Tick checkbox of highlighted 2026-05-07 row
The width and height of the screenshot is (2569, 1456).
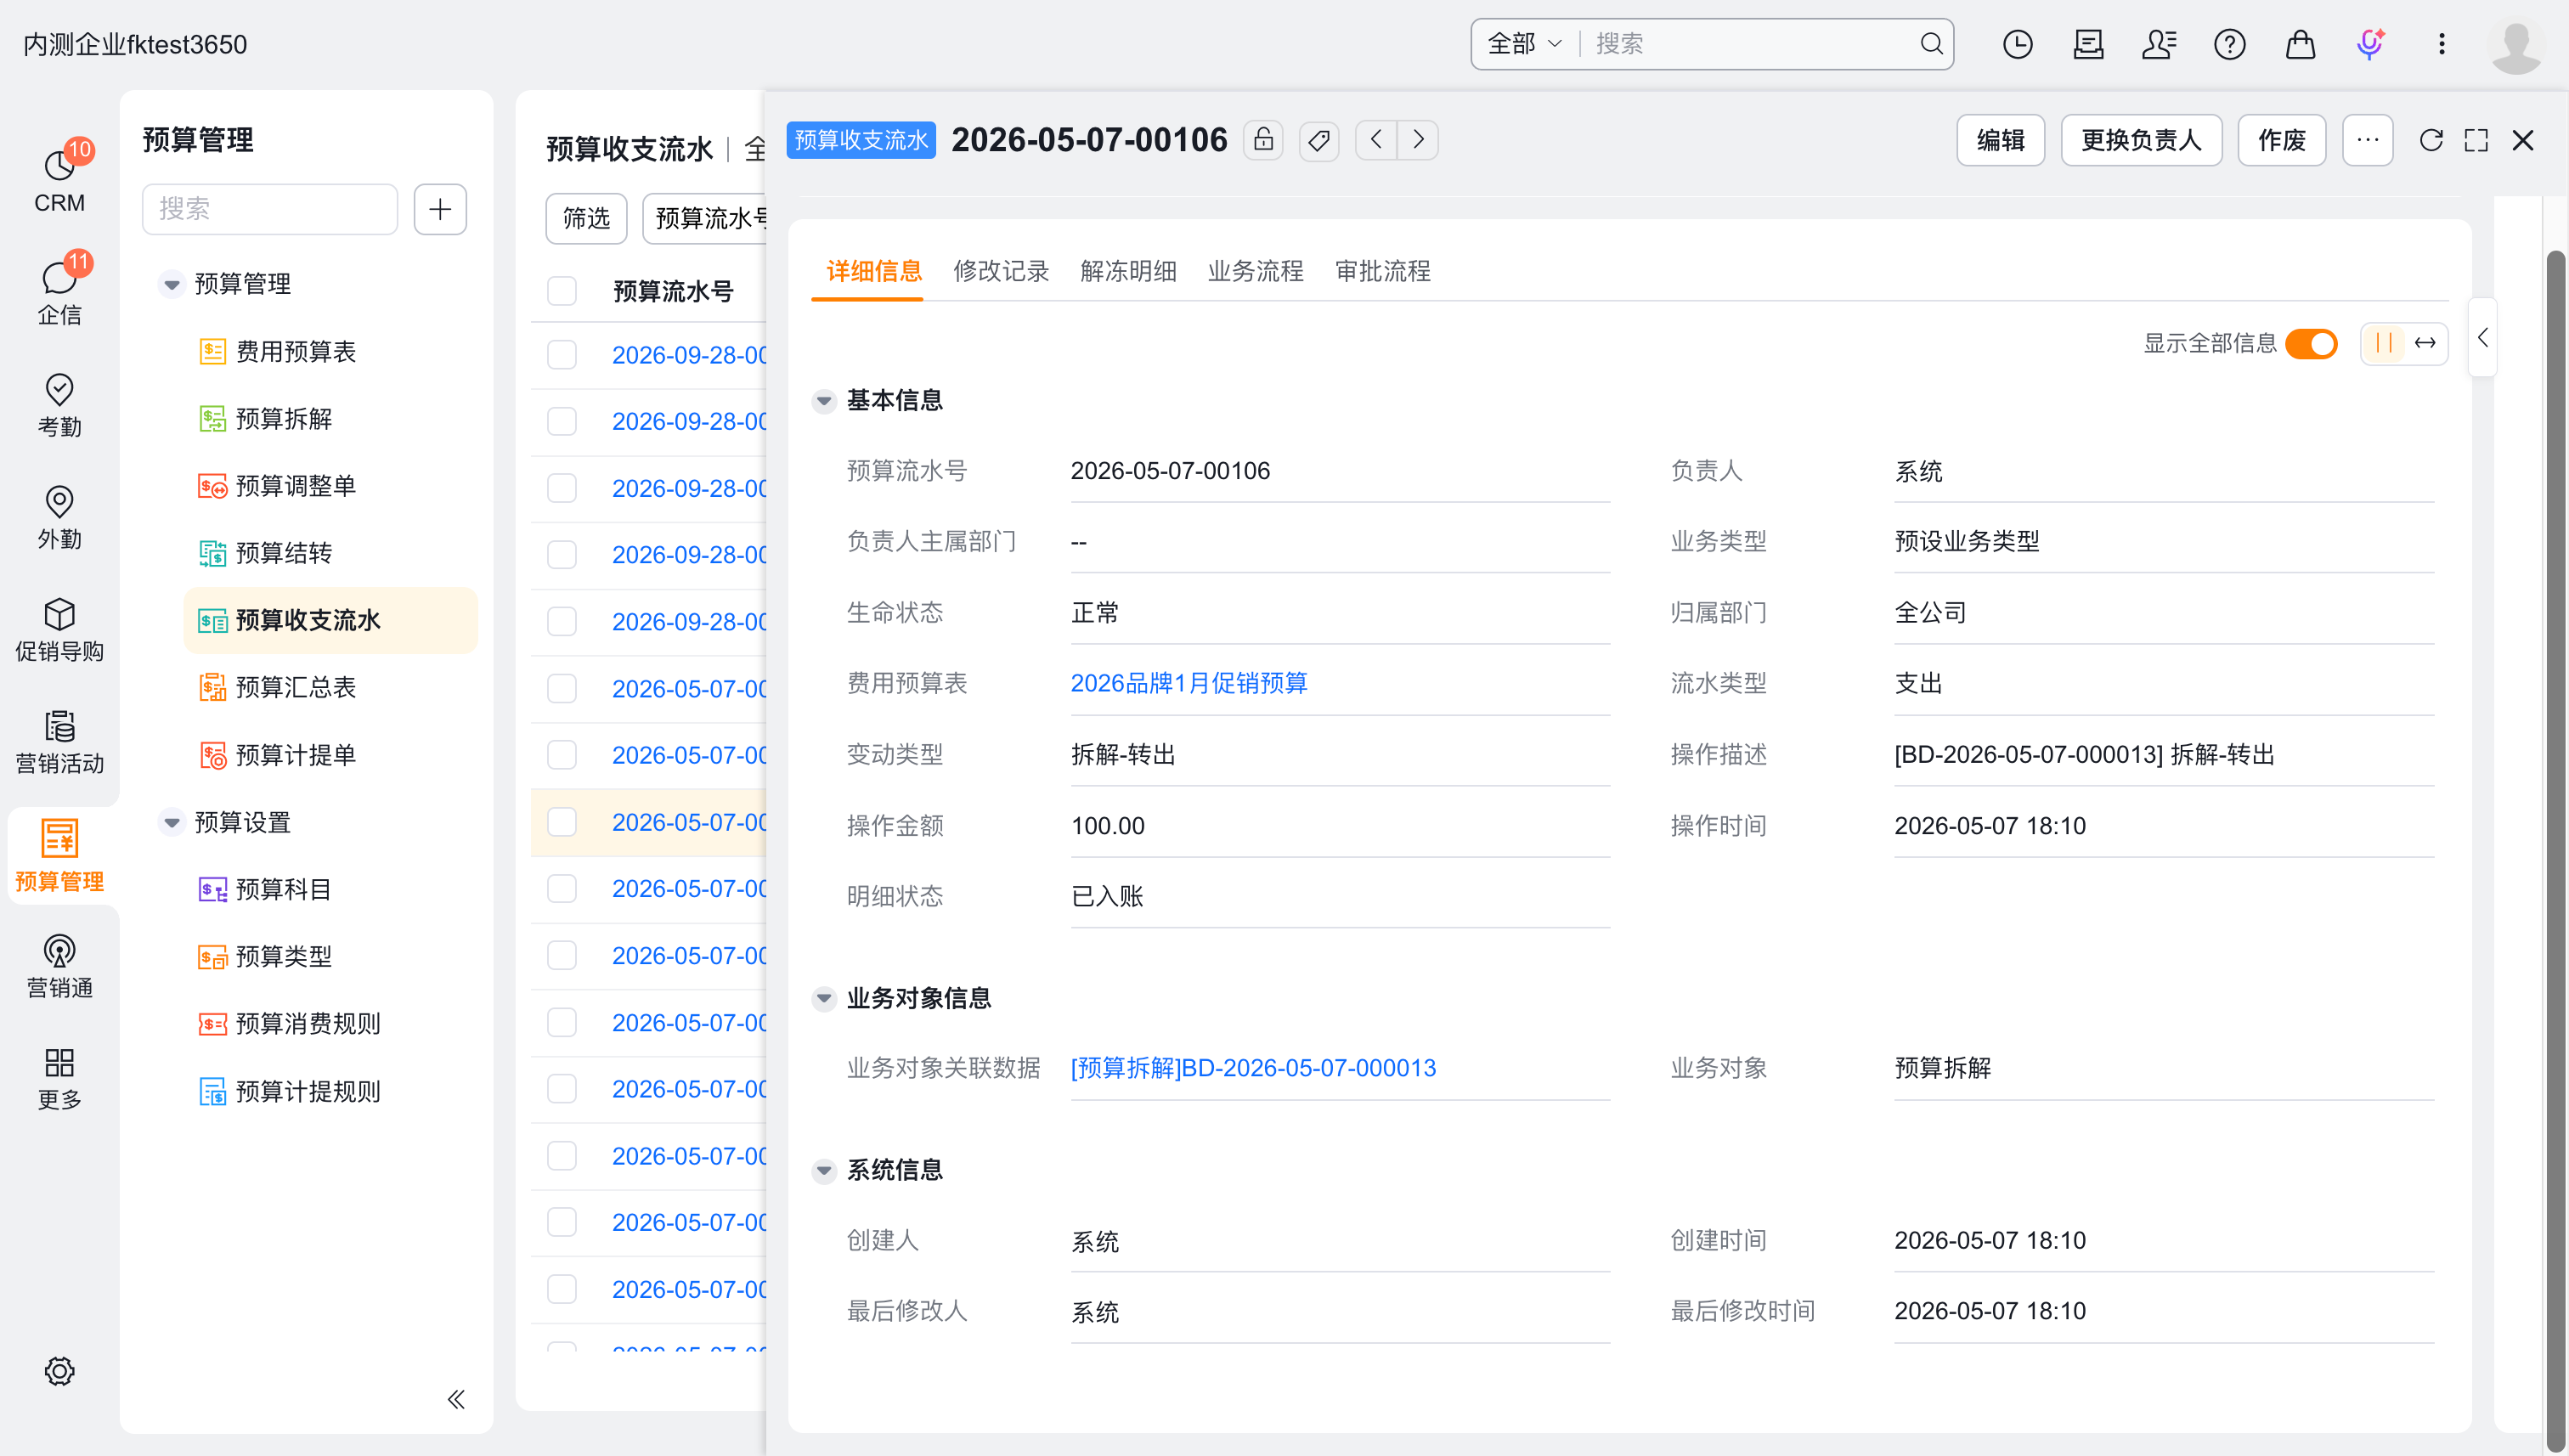[562, 822]
